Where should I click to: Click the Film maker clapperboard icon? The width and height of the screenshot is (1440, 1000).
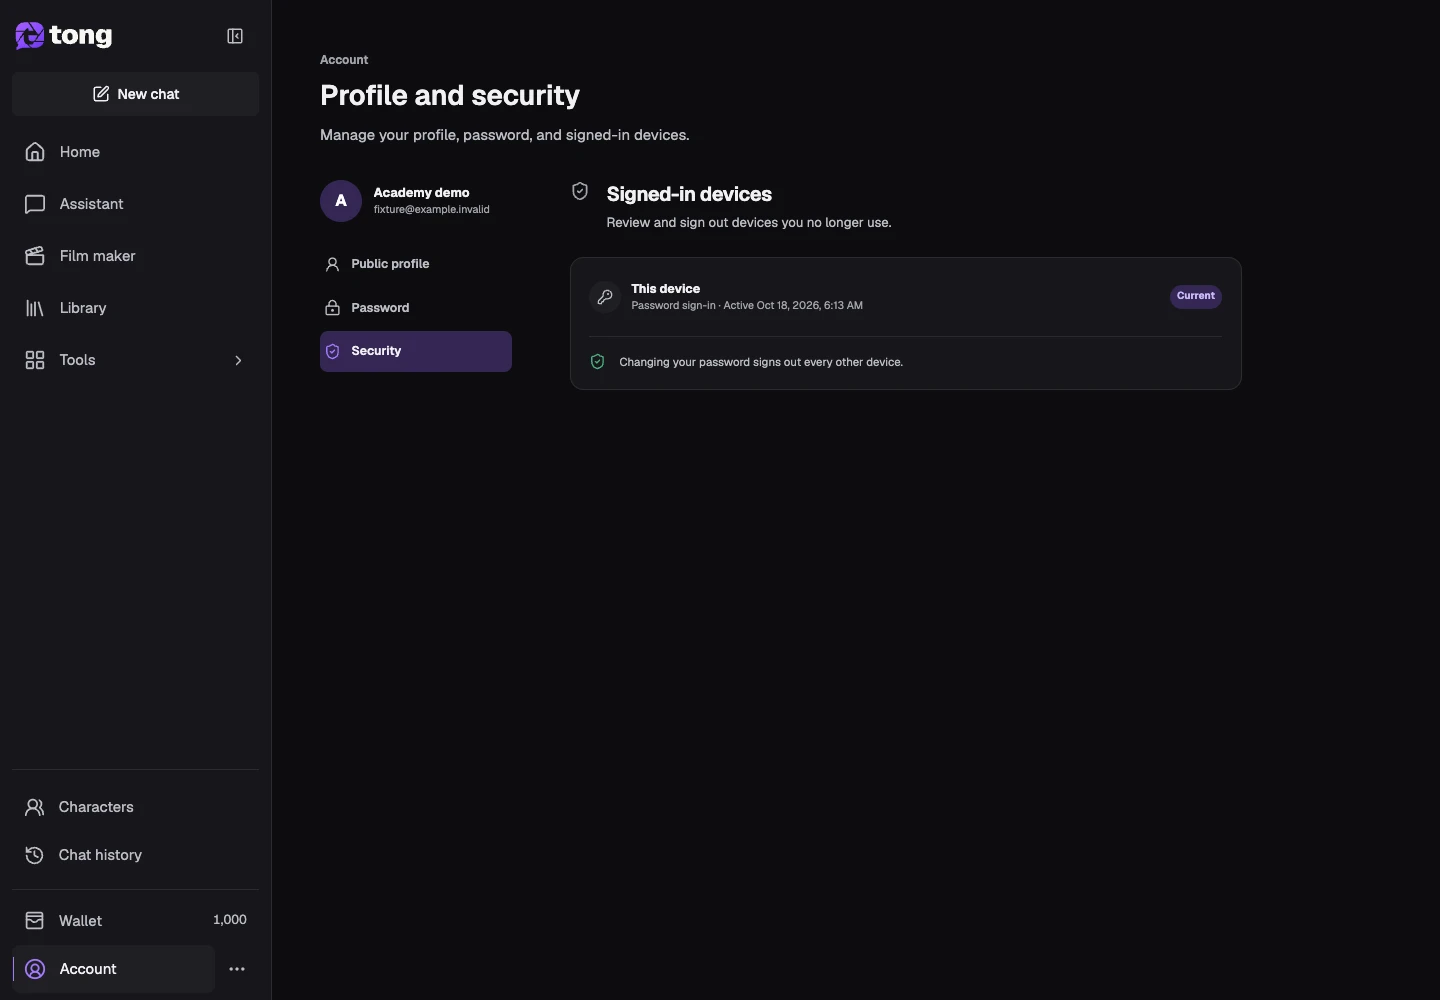coord(35,256)
